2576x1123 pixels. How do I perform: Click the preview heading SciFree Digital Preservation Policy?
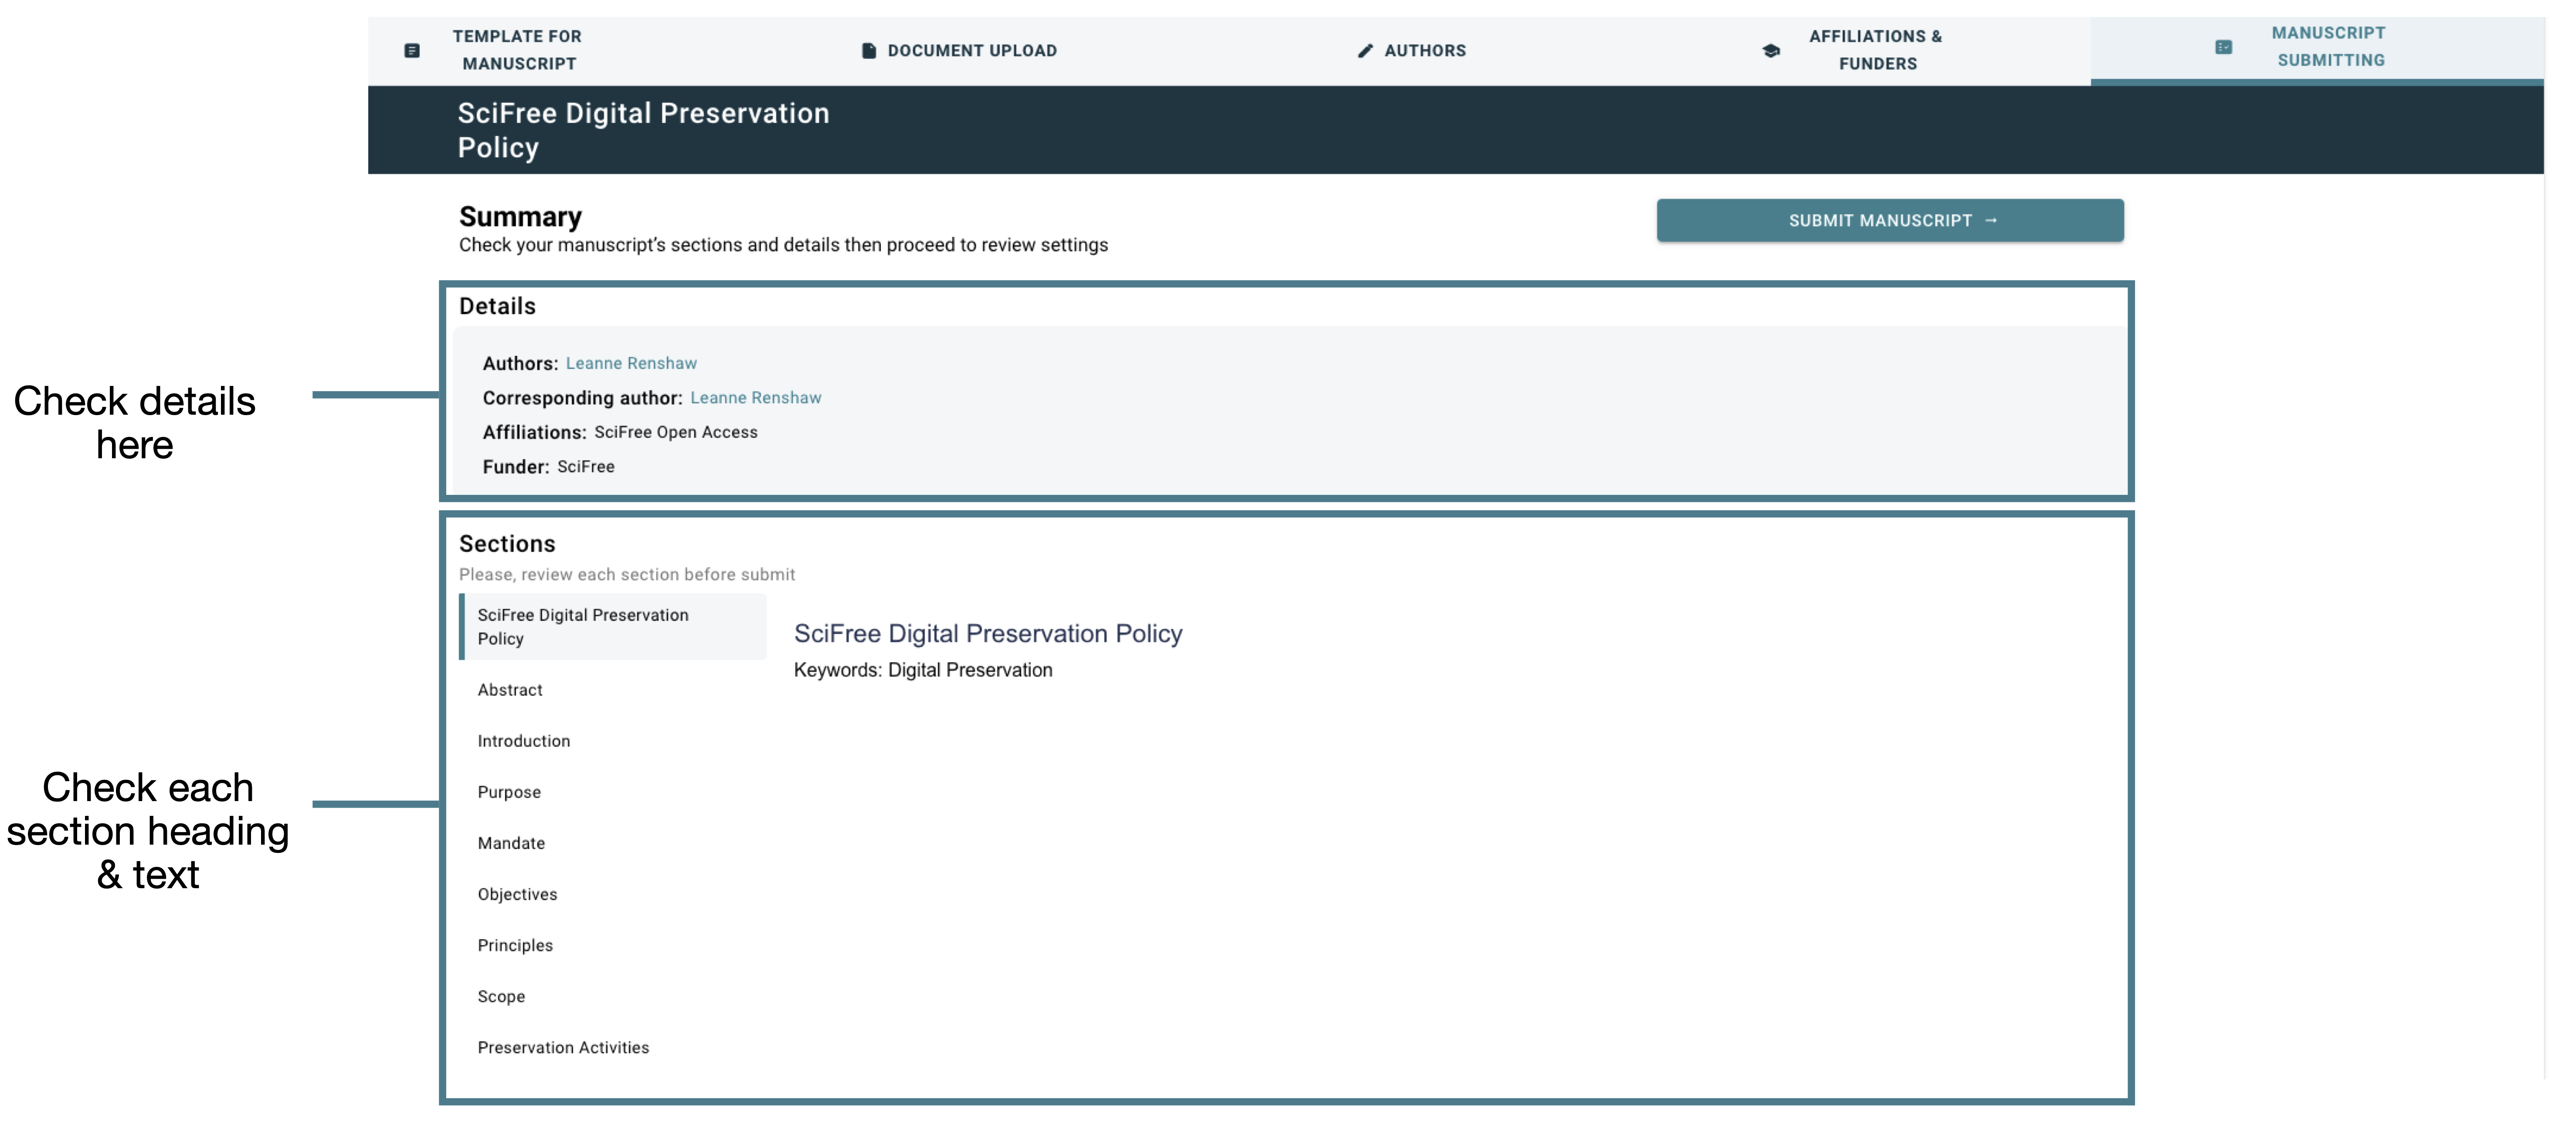987,633
